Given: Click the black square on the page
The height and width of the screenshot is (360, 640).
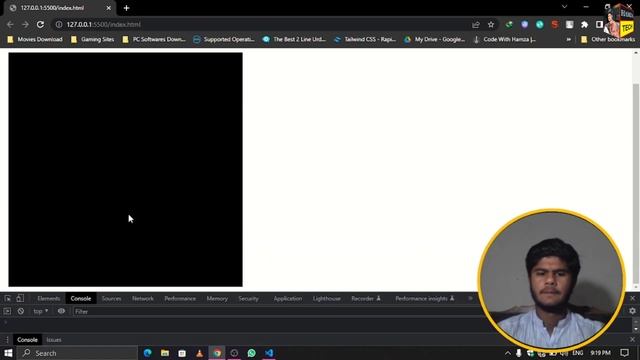Looking at the screenshot, I should tap(125, 169).
